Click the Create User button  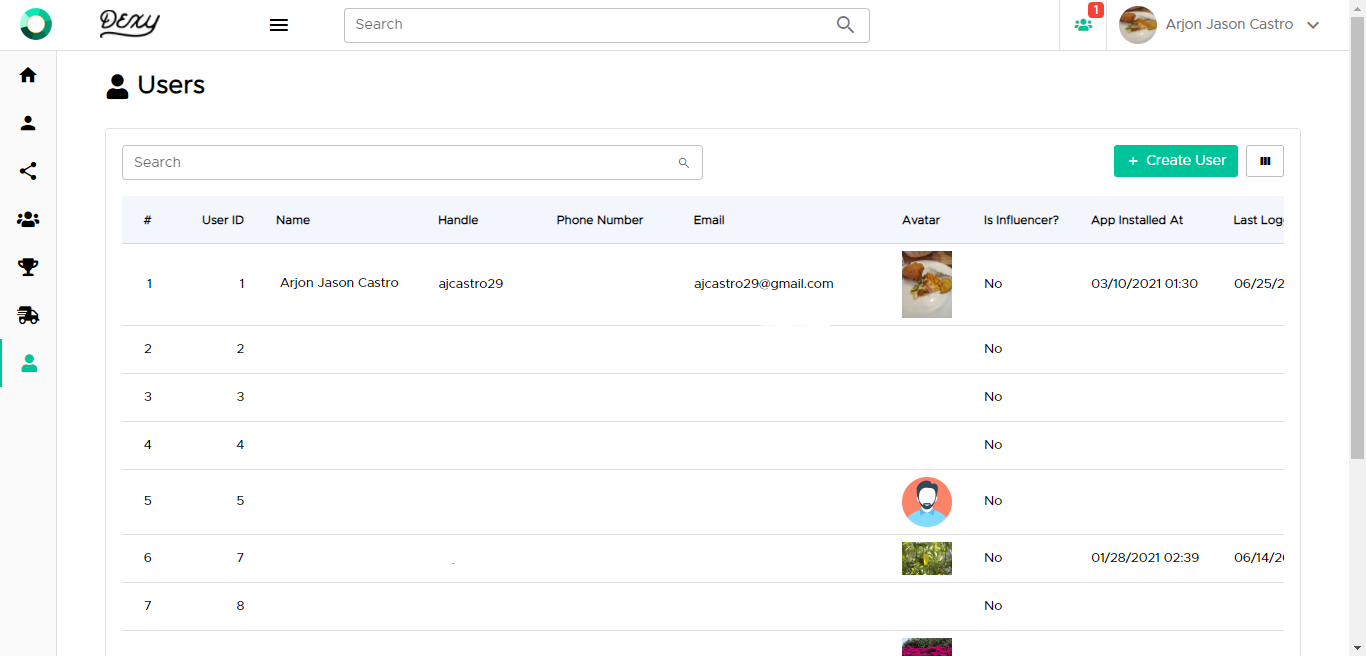(1176, 161)
